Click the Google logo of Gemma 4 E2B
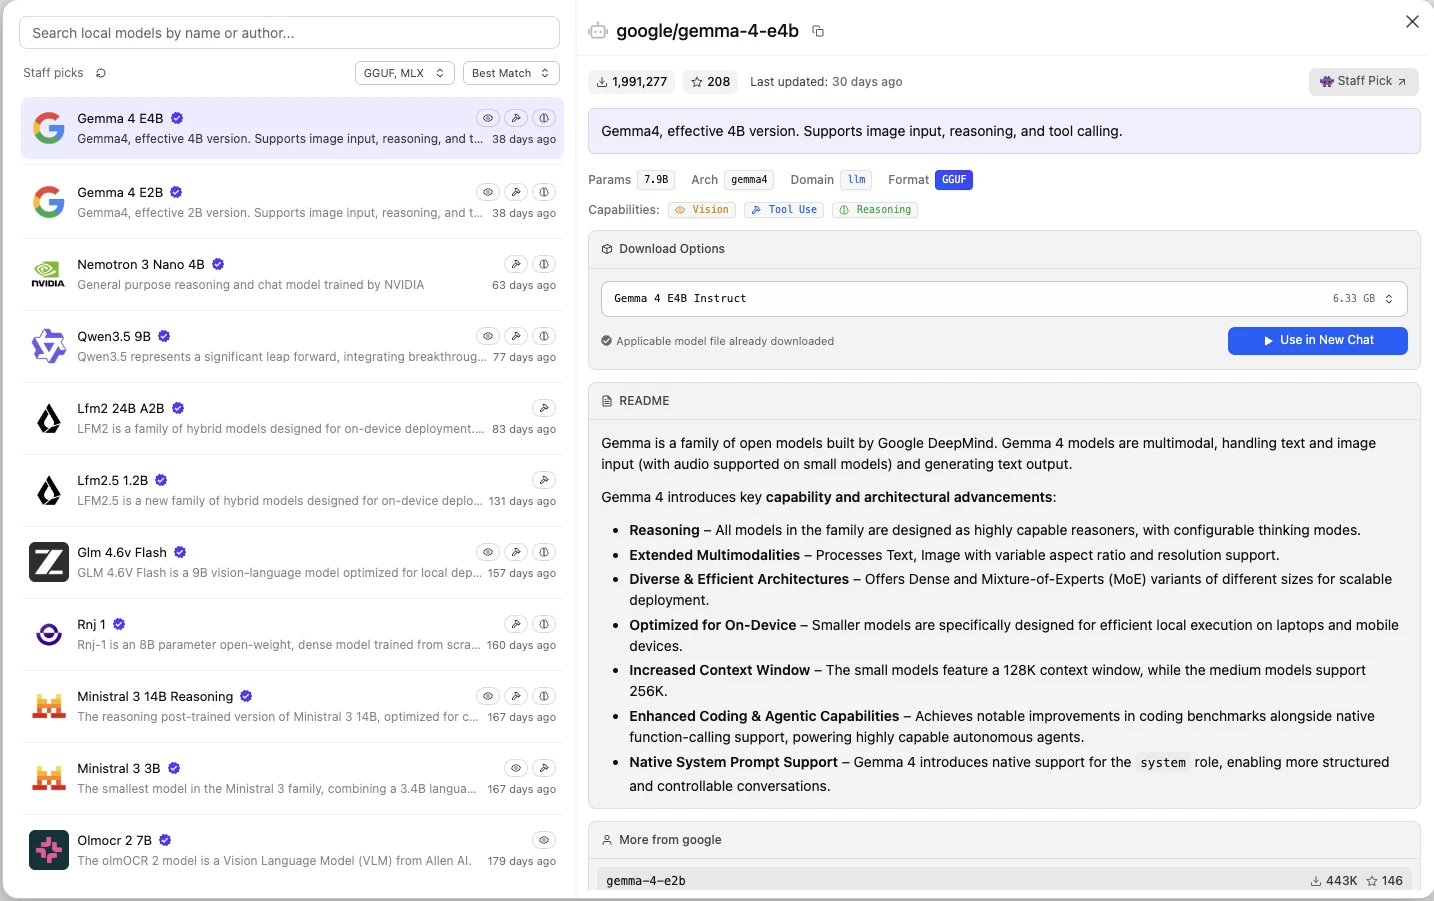The height and width of the screenshot is (901, 1434). point(49,202)
